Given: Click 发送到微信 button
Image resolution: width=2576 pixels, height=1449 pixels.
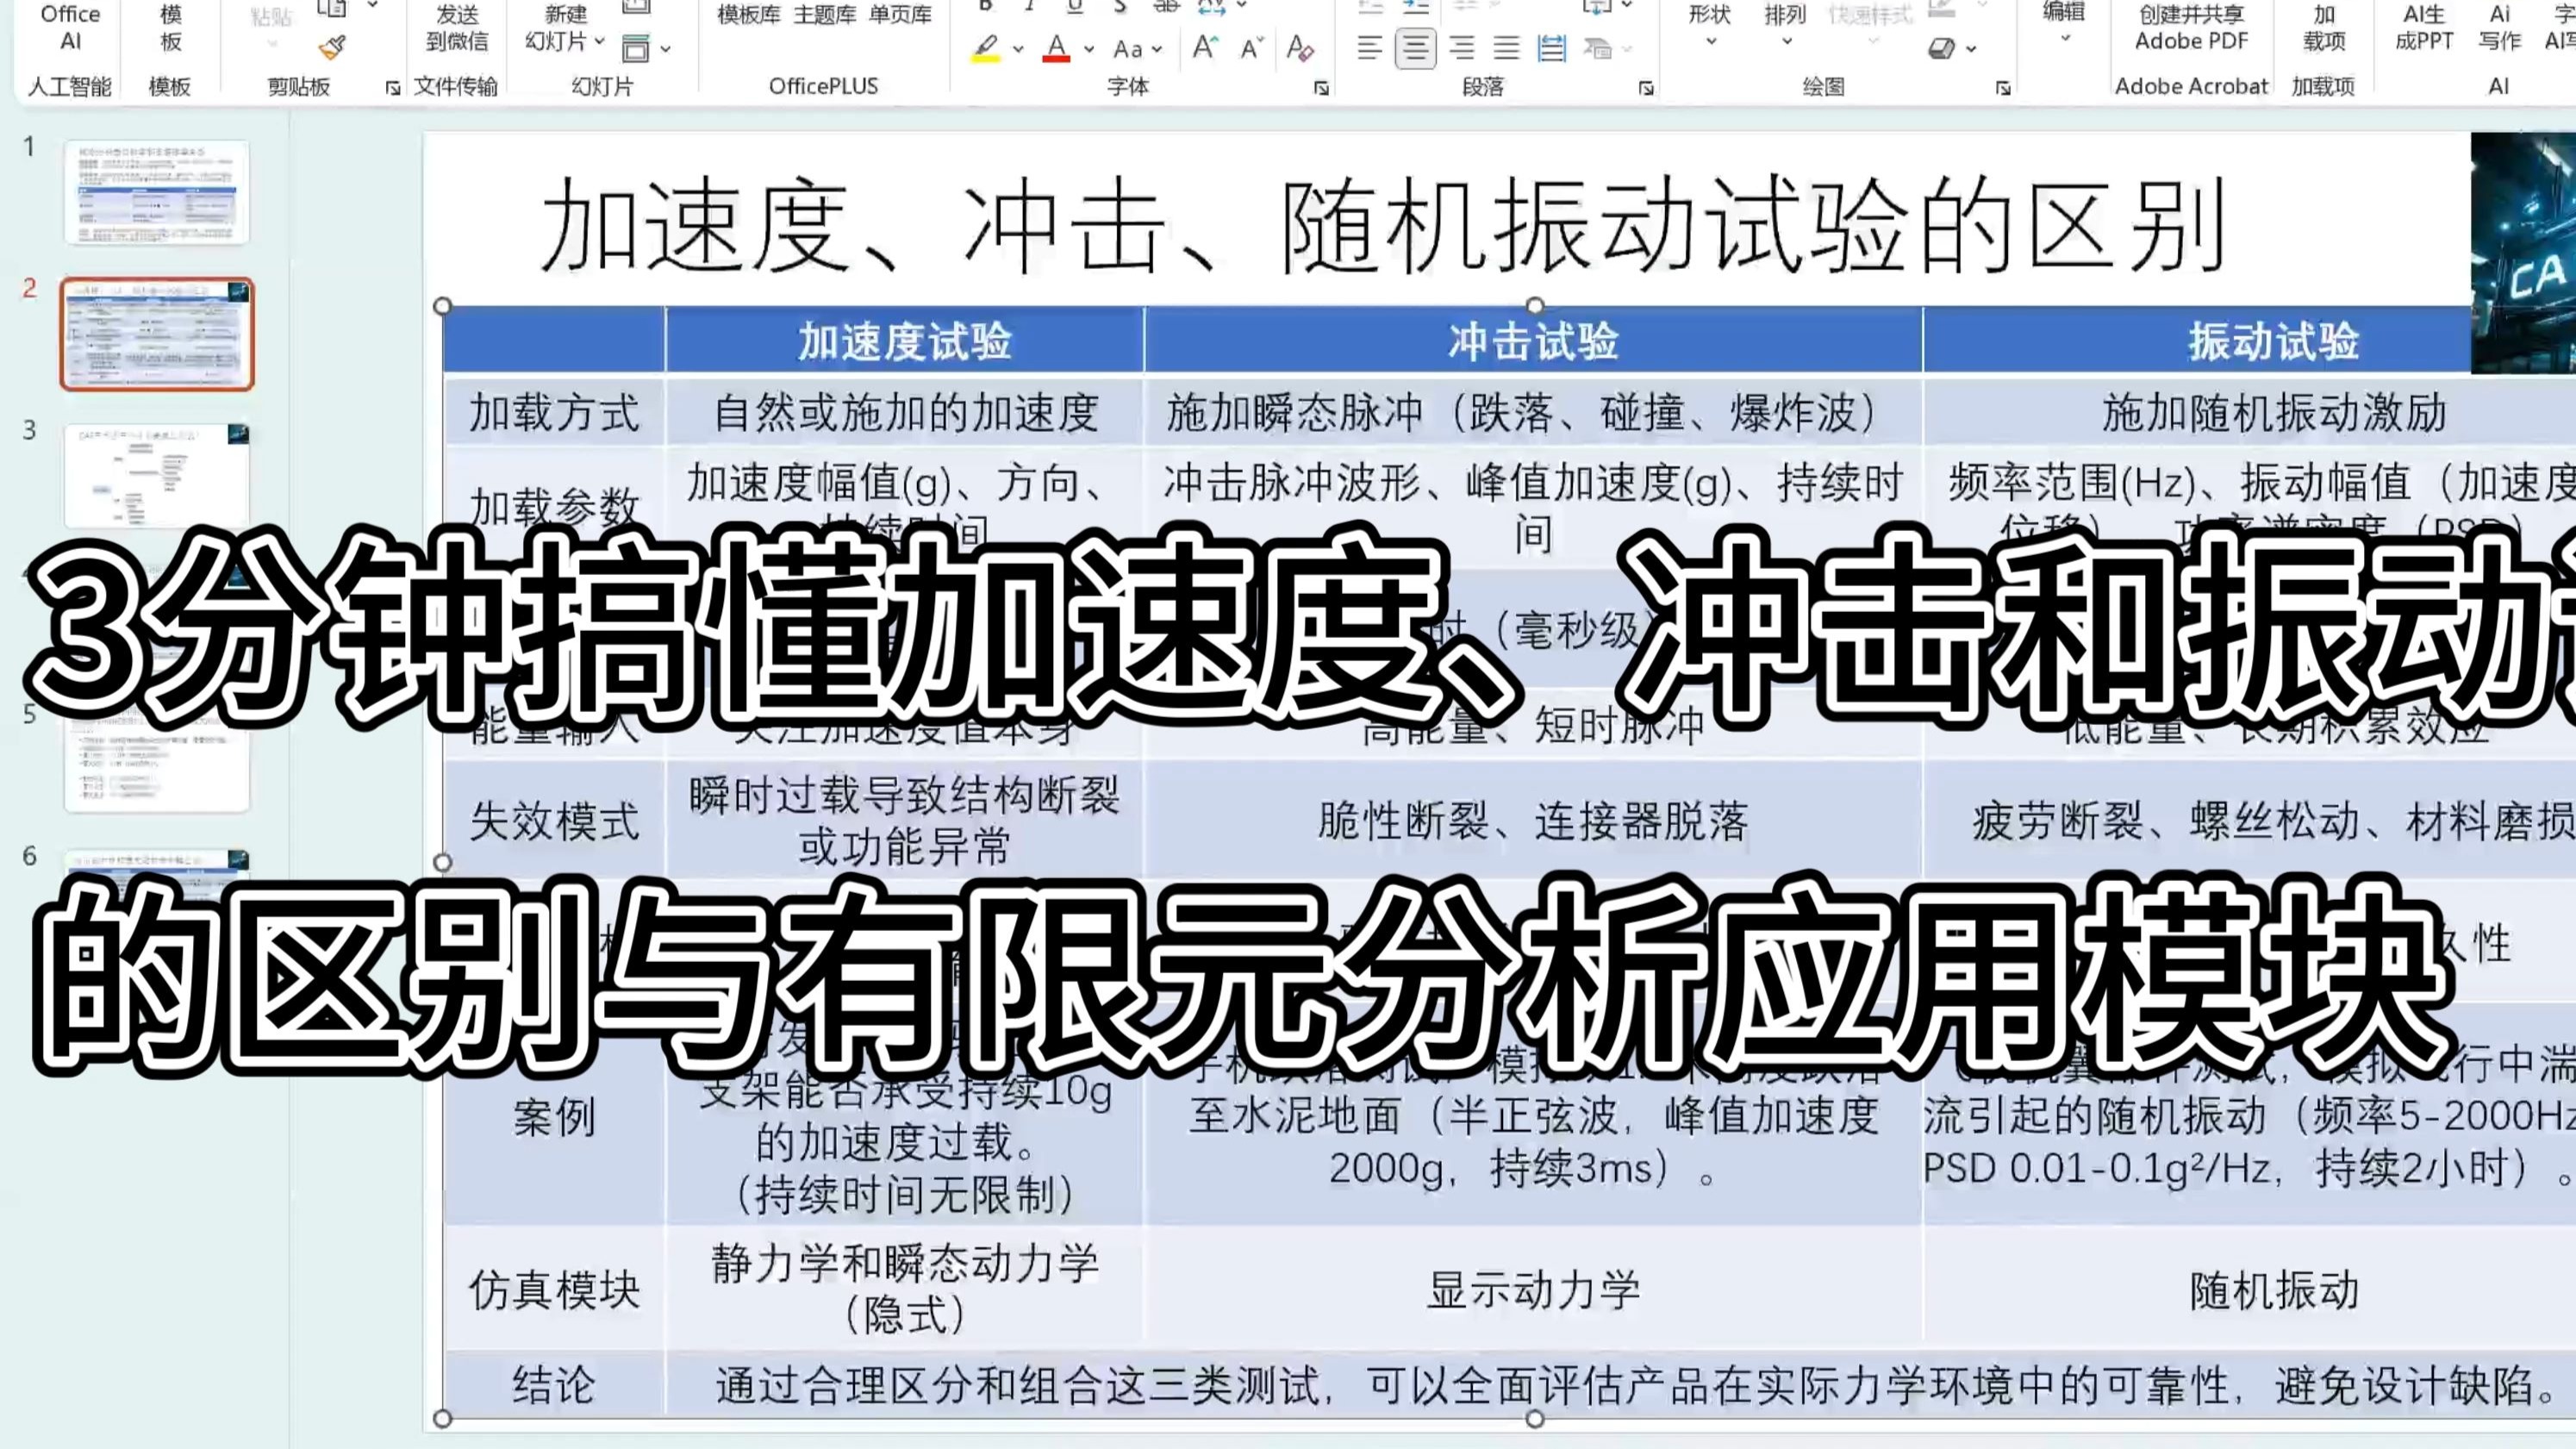Looking at the screenshot, I should [x=457, y=27].
